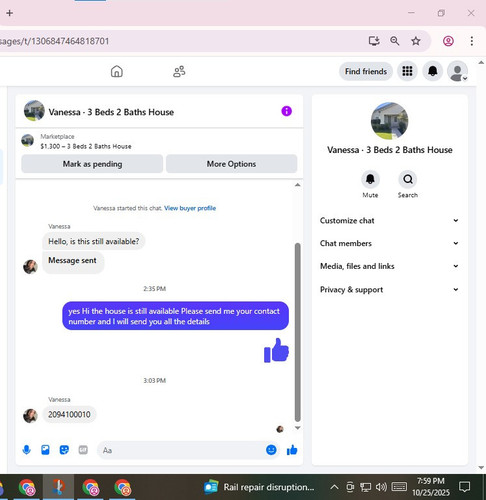Expand Media, files and links section
Screen dimensions: 486x500
click(389, 266)
